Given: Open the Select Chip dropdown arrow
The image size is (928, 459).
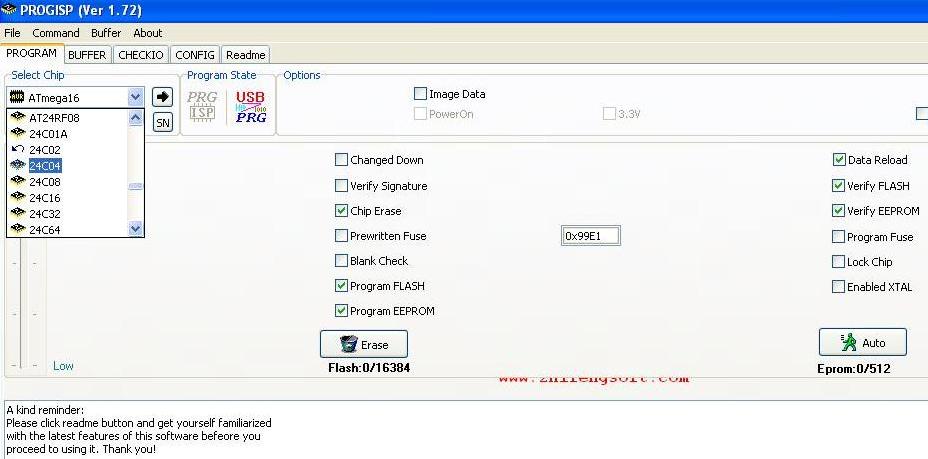Looking at the screenshot, I should pos(136,97).
